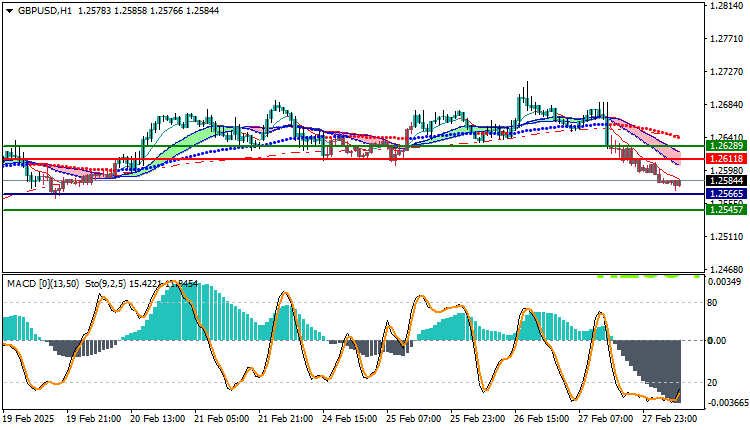
Task: Click the 25 Feb 07:00 time label
Action: tap(414, 419)
